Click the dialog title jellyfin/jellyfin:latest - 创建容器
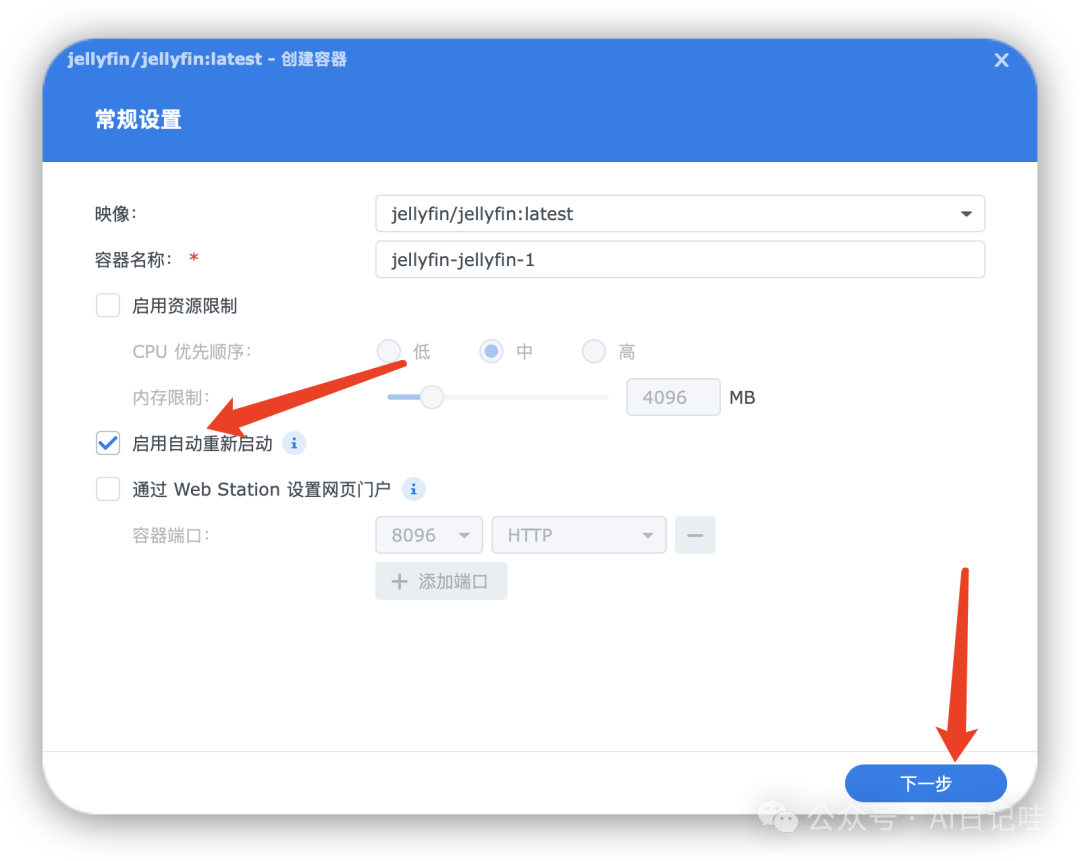The image size is (1080, 861). pyautogui.click(x=207, y=59)
